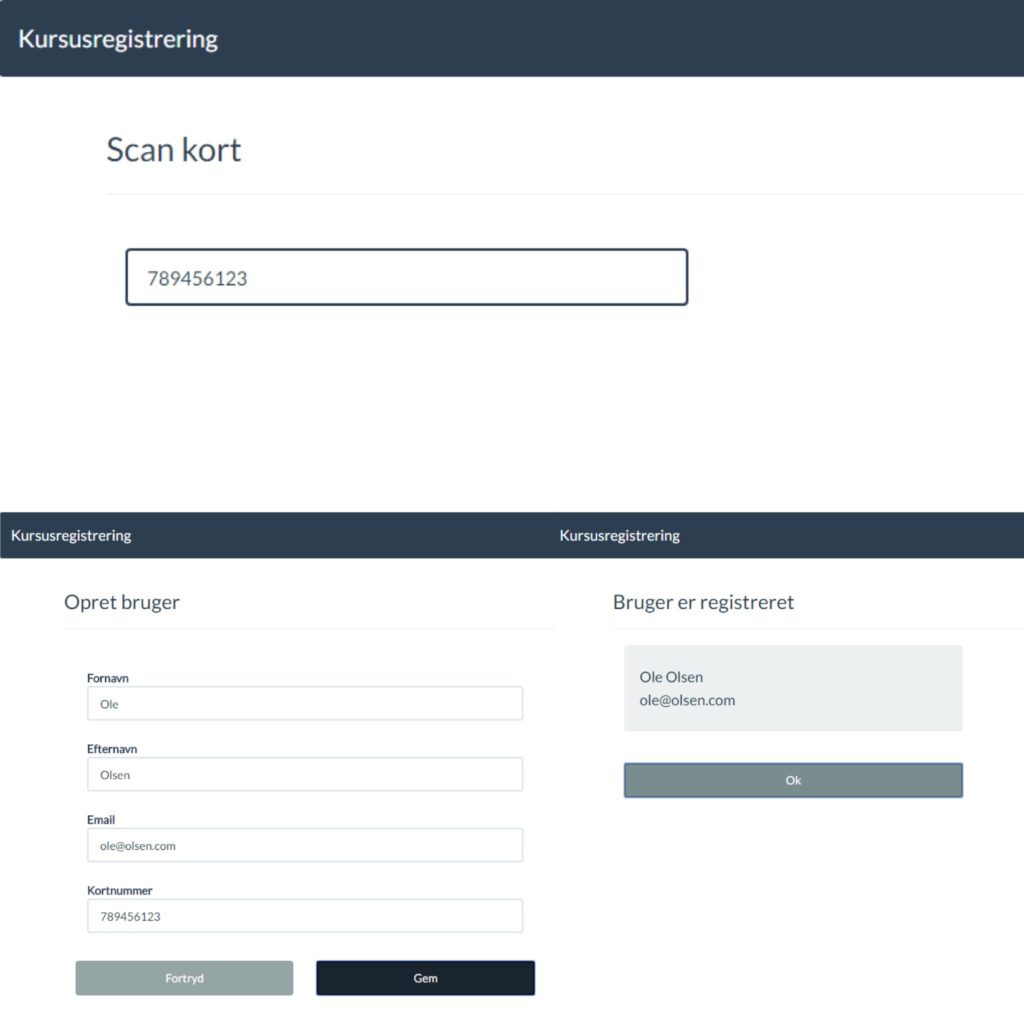This screenshot has height=1024, width=1024.
Task: Click the Bruger er registreret heading
Action: click(703, 602)
